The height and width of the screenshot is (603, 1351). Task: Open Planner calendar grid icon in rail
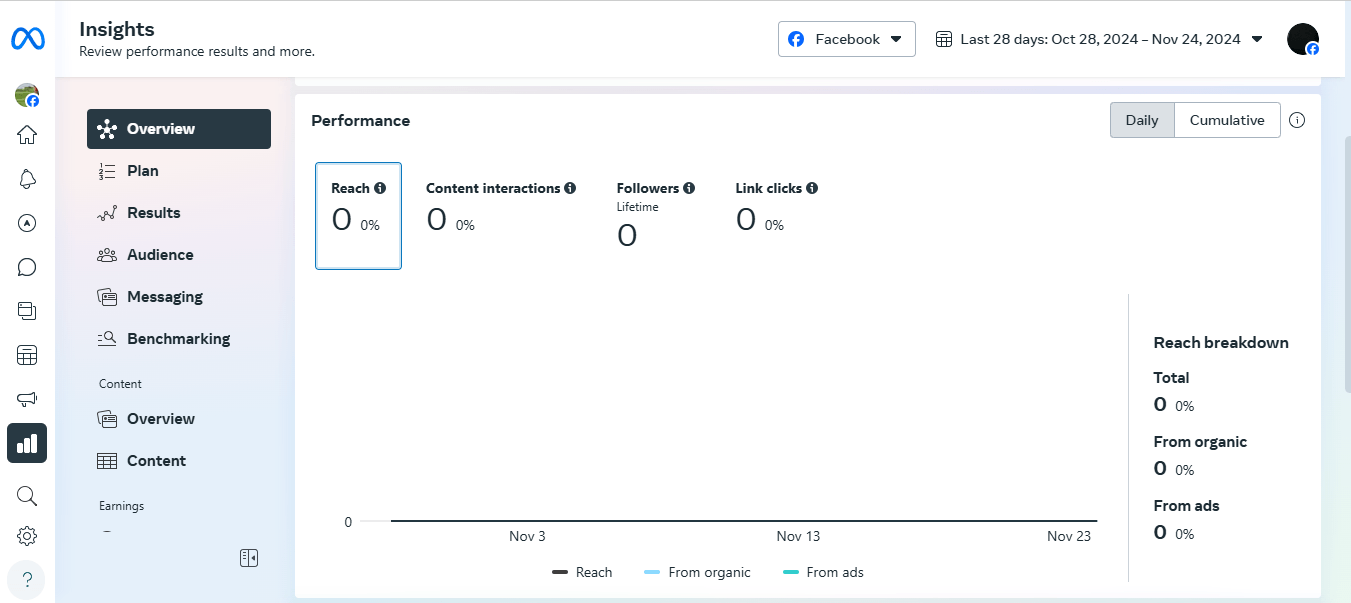point(27,355)
